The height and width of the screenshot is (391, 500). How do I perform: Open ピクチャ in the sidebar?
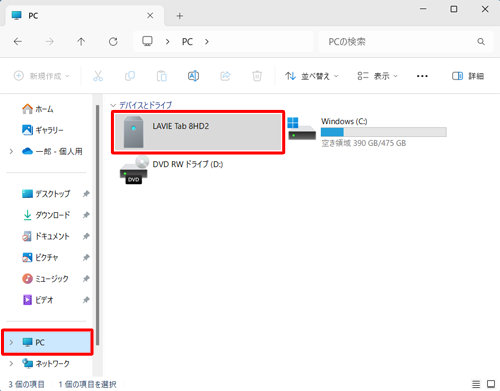pos(40,257)
